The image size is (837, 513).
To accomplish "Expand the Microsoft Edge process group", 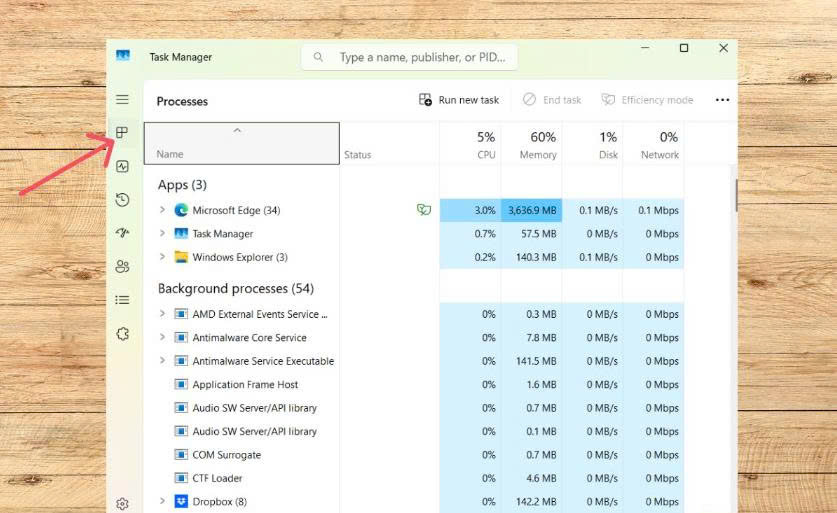I will 162,210.
